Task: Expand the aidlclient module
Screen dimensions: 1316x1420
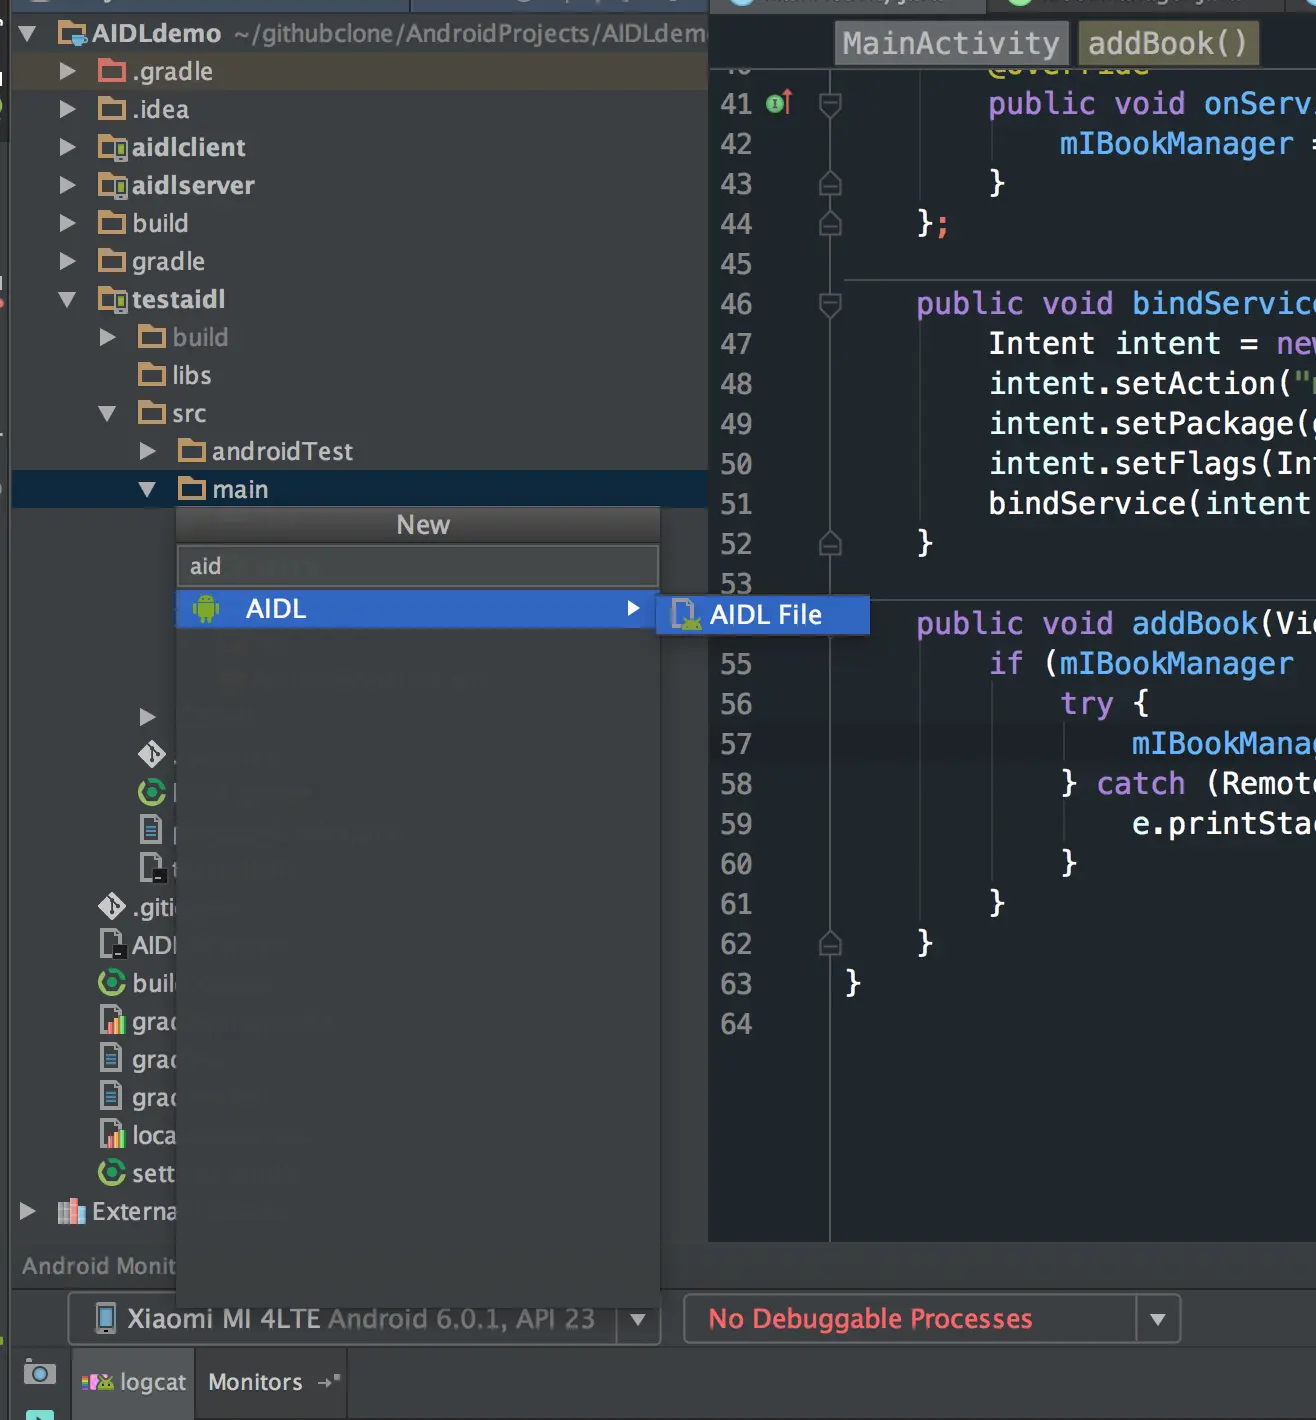Action: point(67,148)
